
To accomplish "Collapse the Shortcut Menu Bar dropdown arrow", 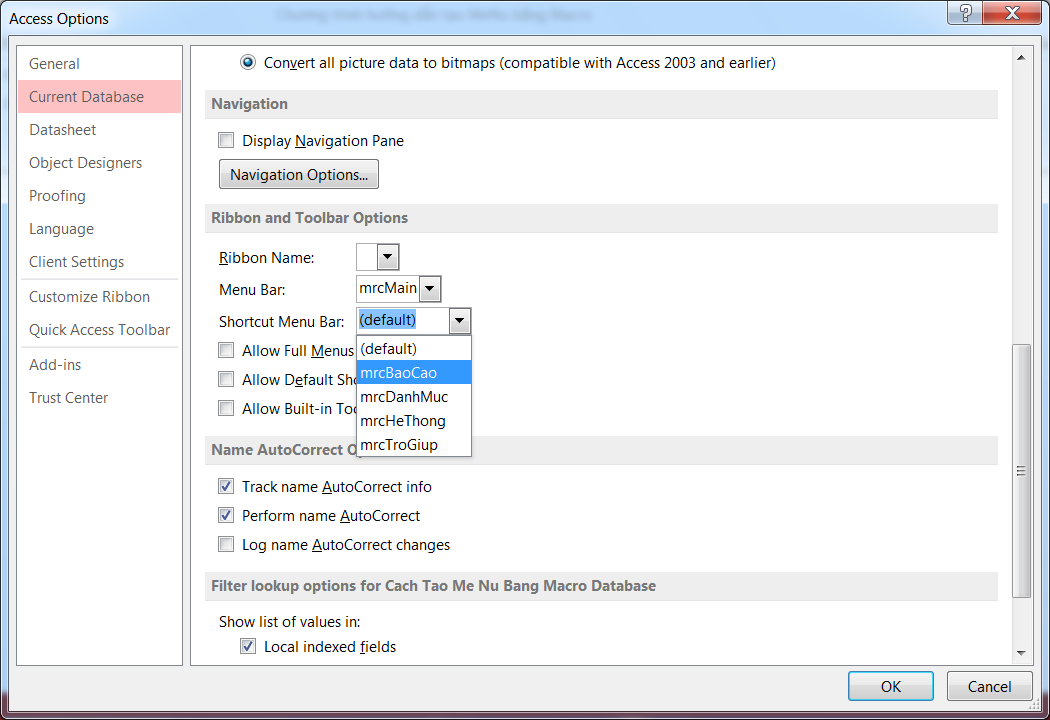I will coord(459,321).
